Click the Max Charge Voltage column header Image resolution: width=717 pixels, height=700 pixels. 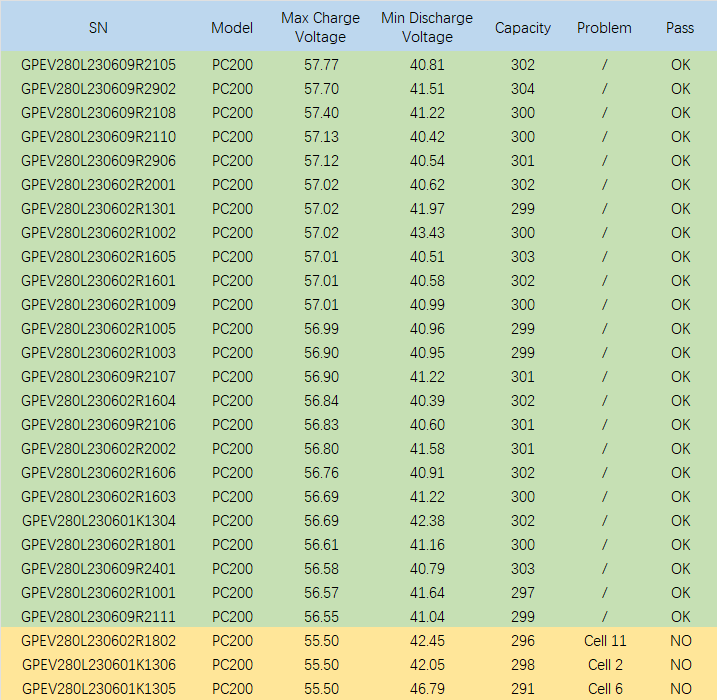pos(320,28)
